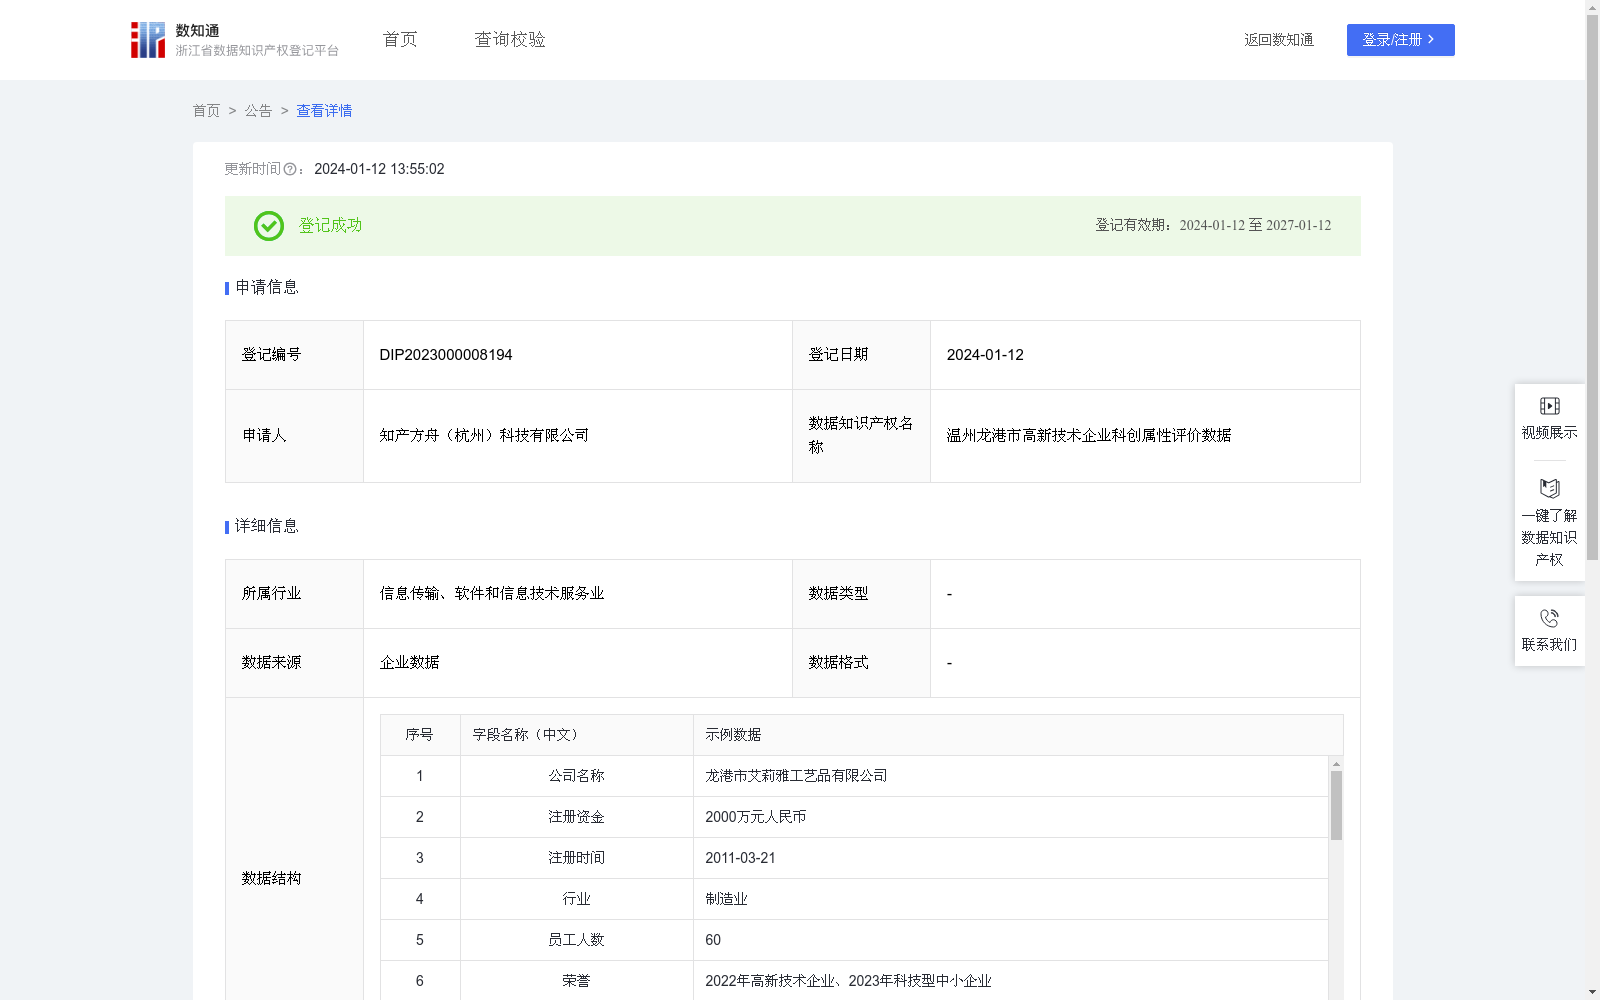This screenshot has width=1600, height=1000.
Task: Open the 视频展示 video icon
Action: (1549, 406)
